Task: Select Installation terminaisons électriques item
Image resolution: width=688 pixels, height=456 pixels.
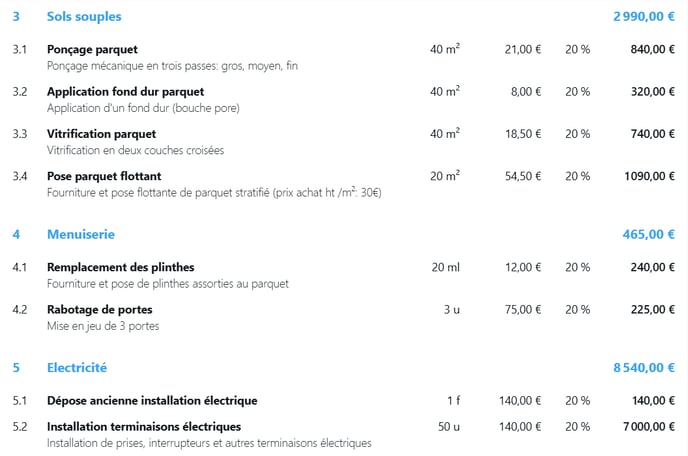Action: [x=144, y=427]
